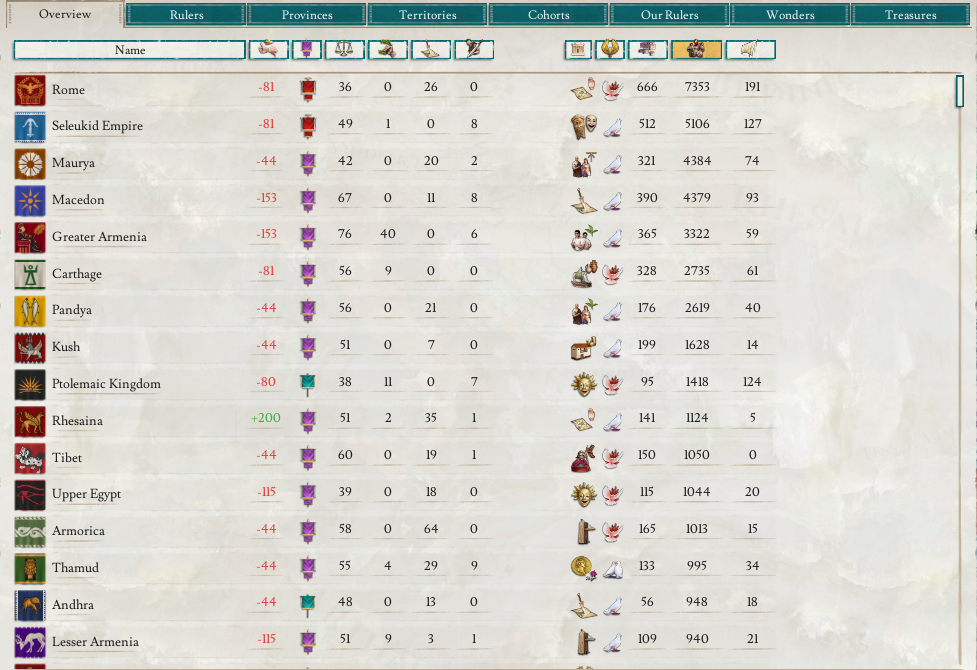This screenshot has height=670, width=977.
Task: Sort by the golden laurel wreath column
Action: (x=609, y=49)
